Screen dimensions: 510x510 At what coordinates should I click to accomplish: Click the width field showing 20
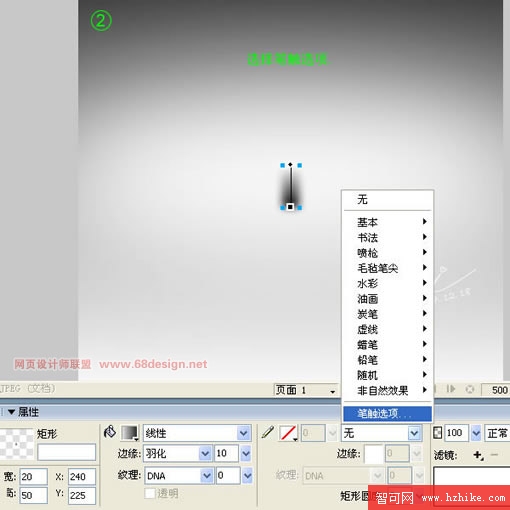click(x=33, y=476)
